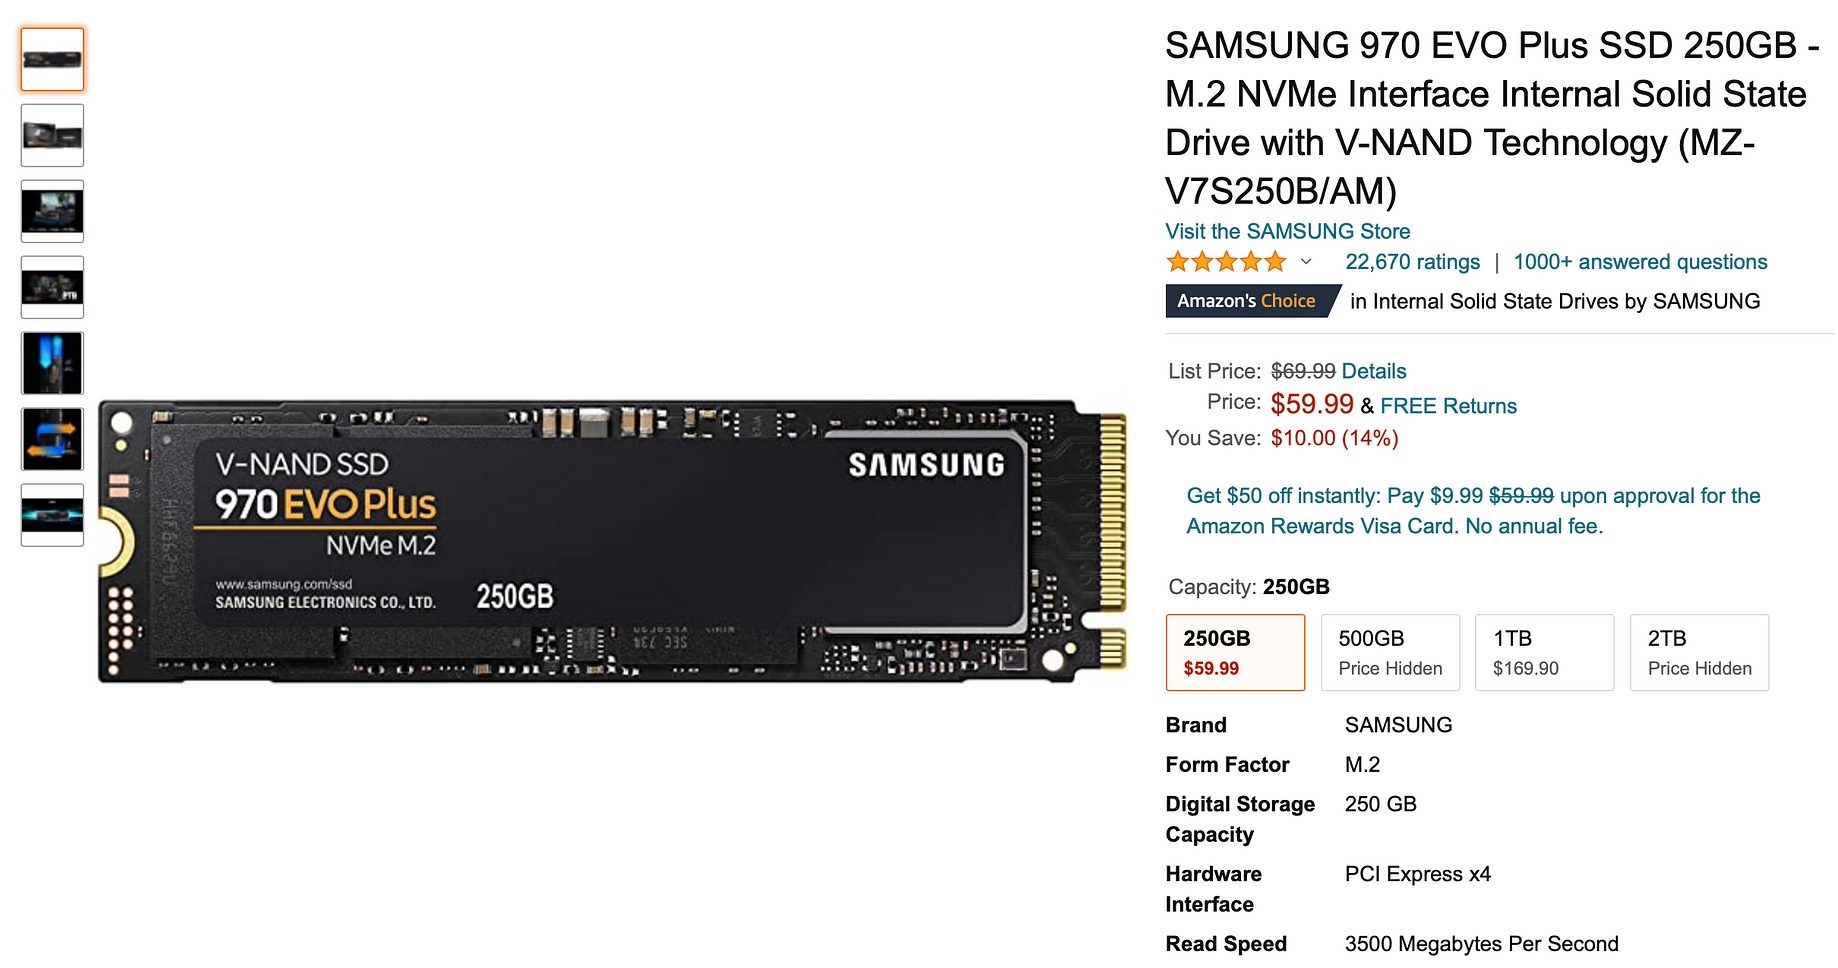Open the FREE Returns link

pyautogui.click(x=1448, y=406)
